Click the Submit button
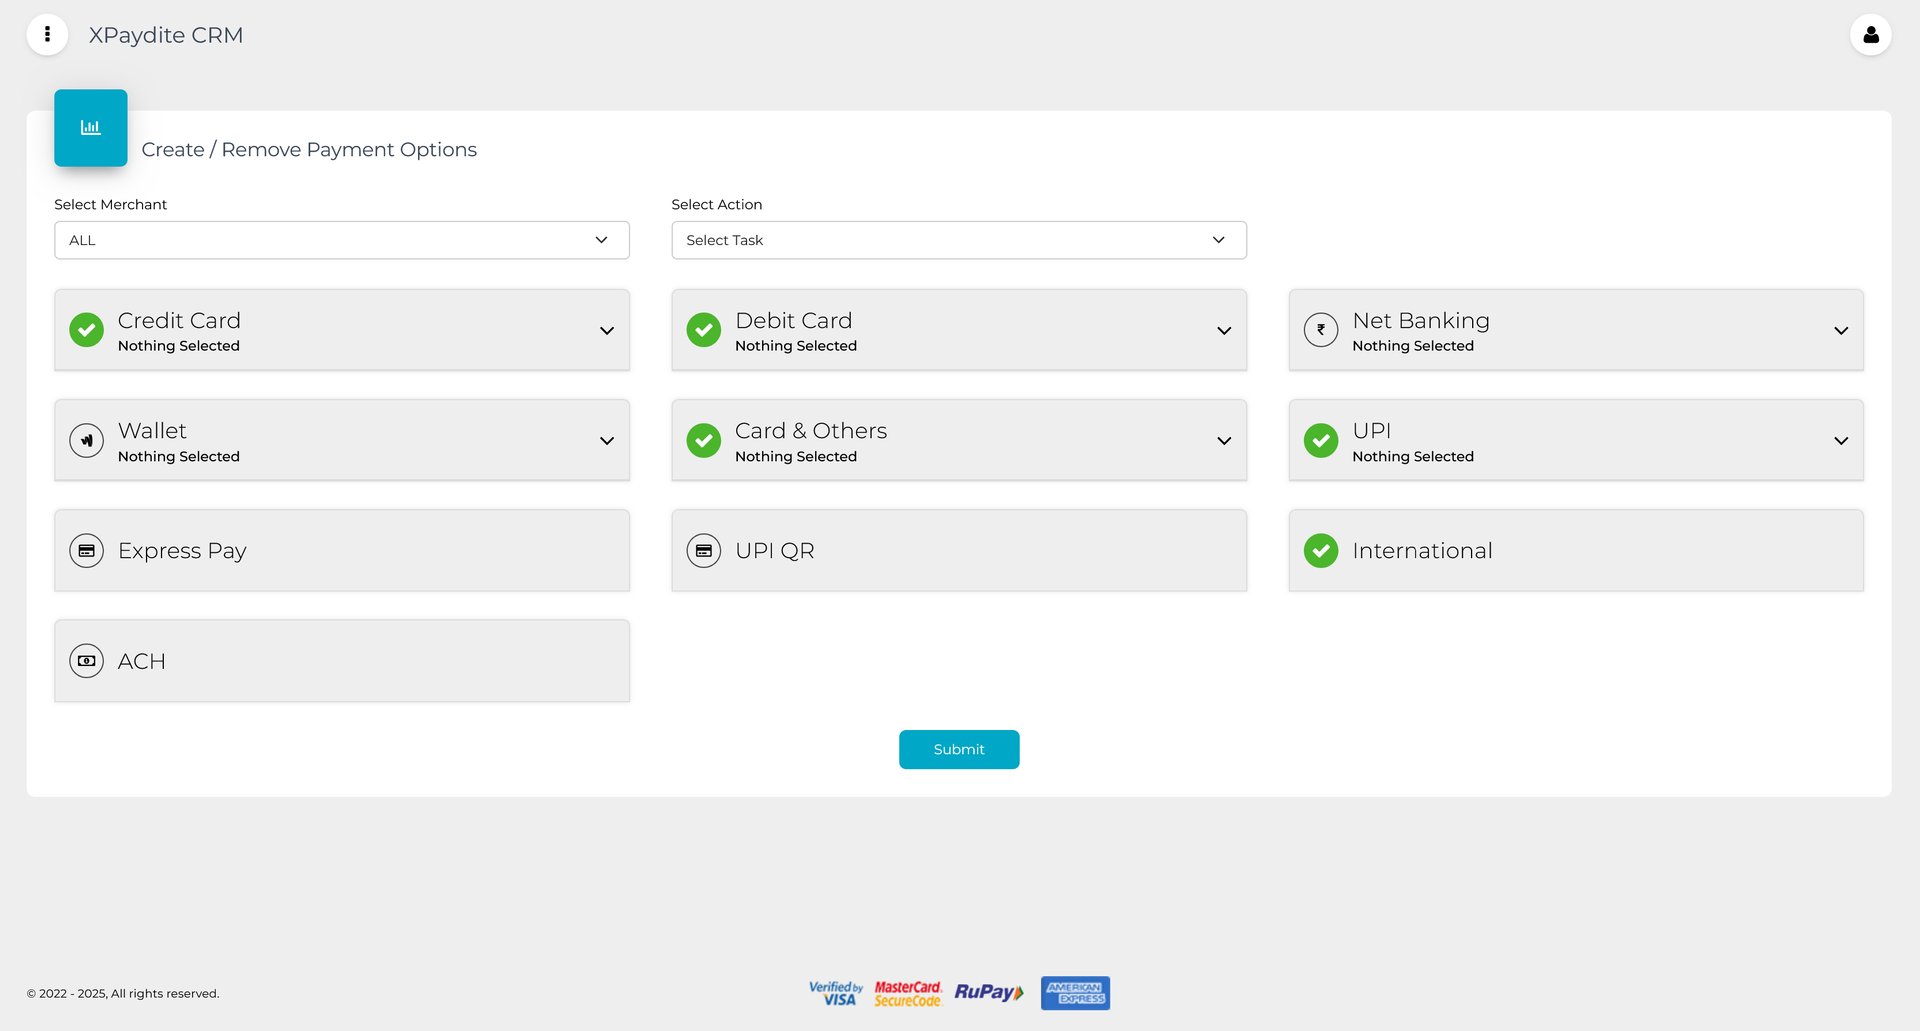Viewport: 1920px width, 1031px height. [x=958, y=749]
